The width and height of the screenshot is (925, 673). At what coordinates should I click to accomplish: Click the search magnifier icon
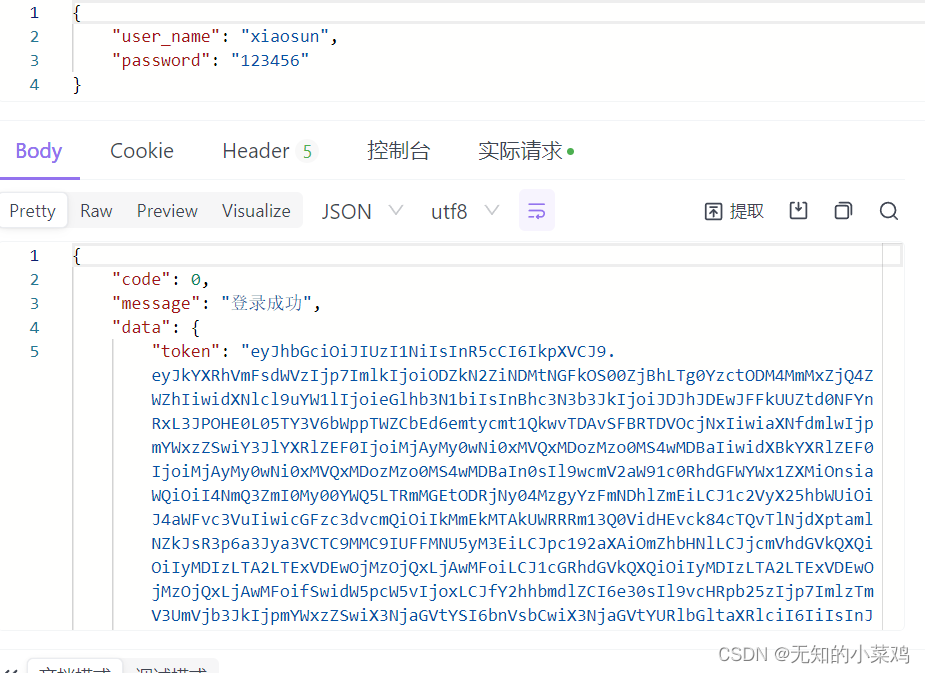(888, 211)
